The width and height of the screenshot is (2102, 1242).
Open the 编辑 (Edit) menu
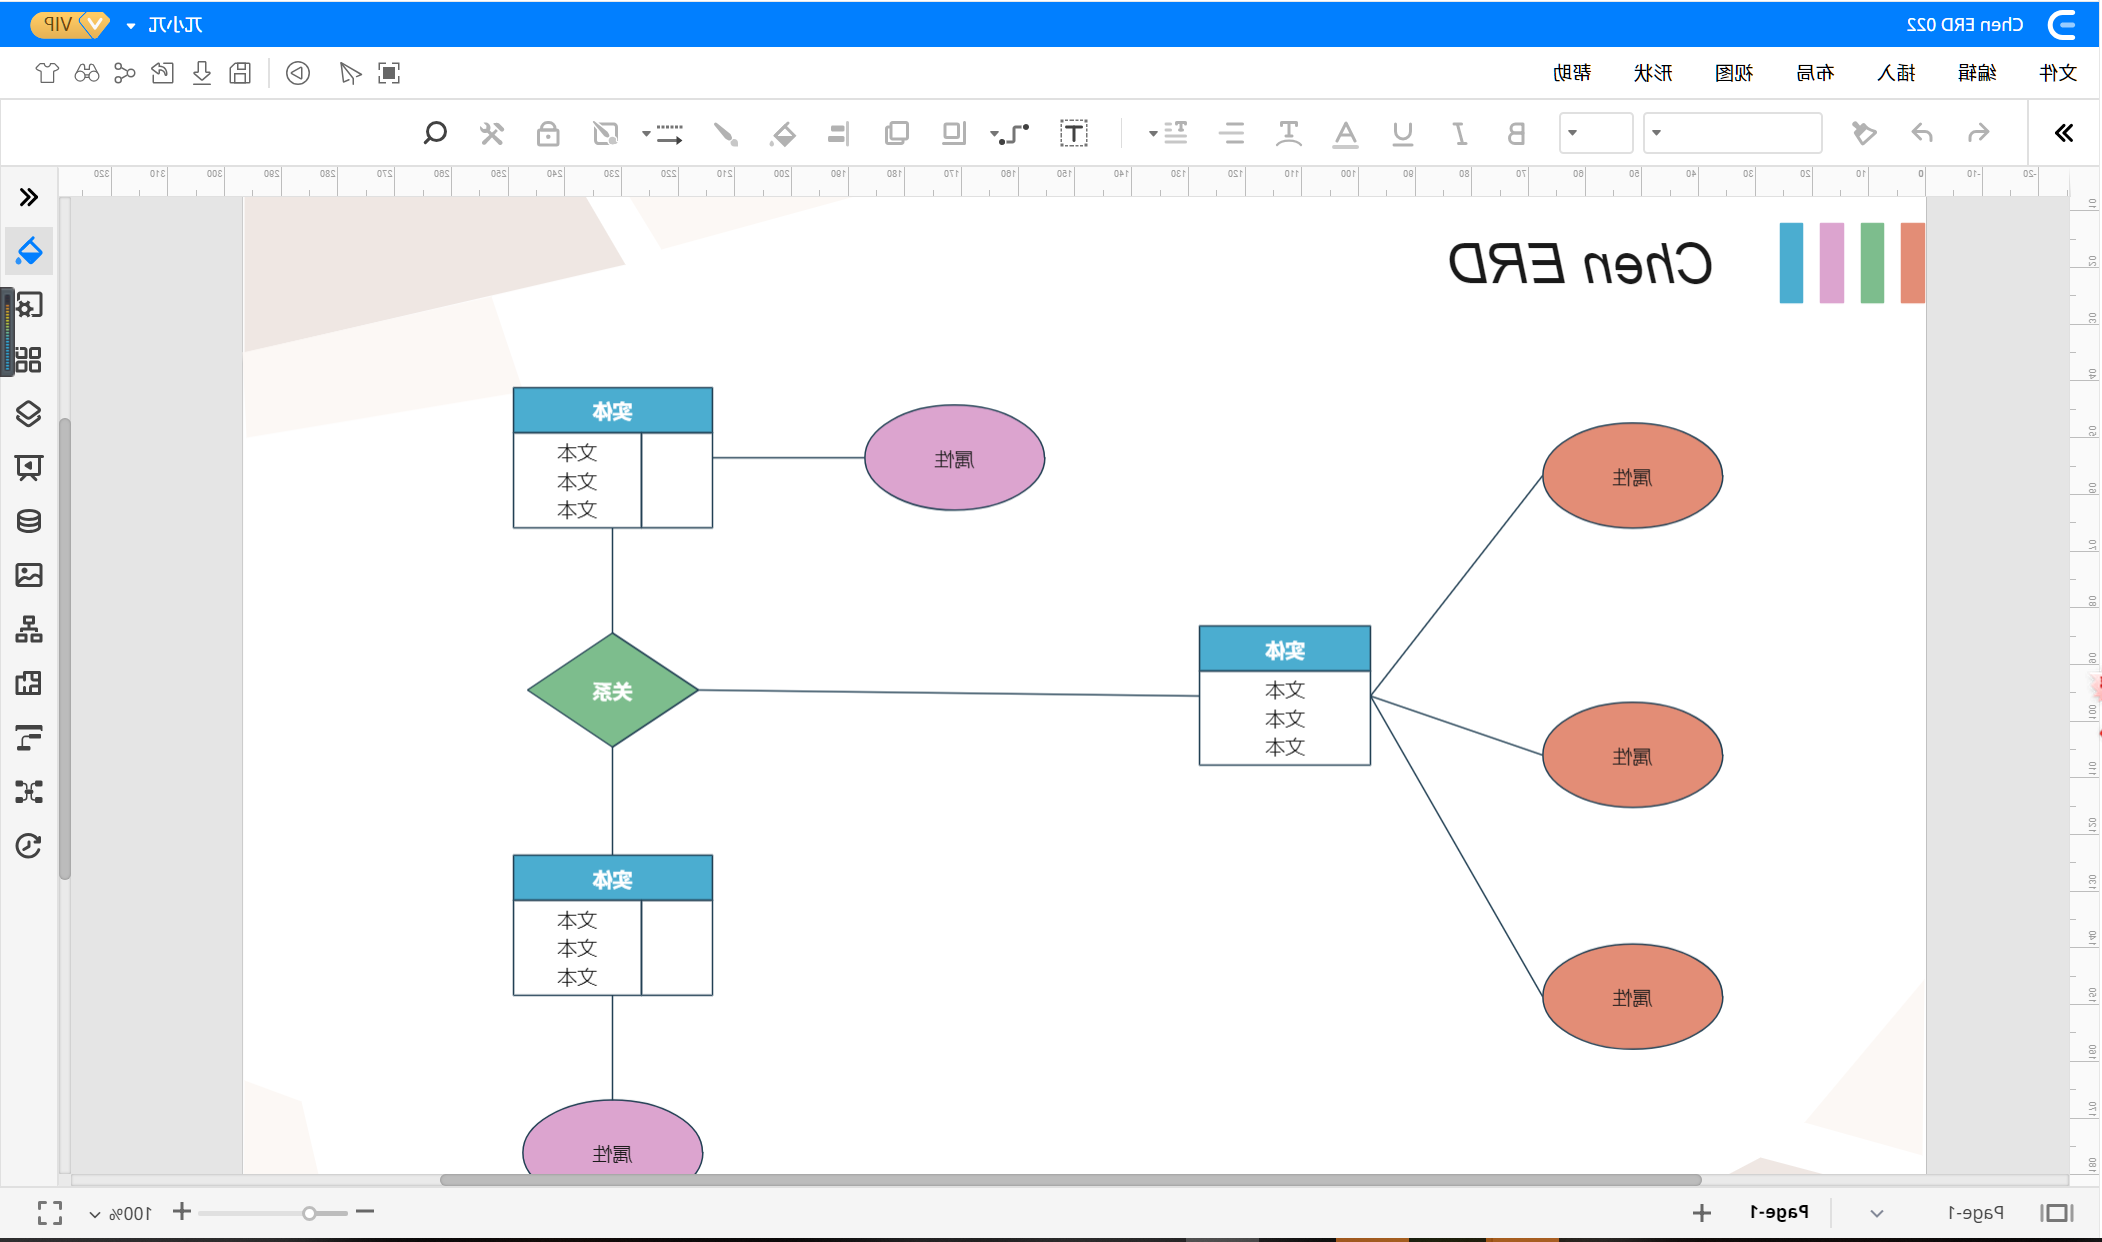[1977, 73]
